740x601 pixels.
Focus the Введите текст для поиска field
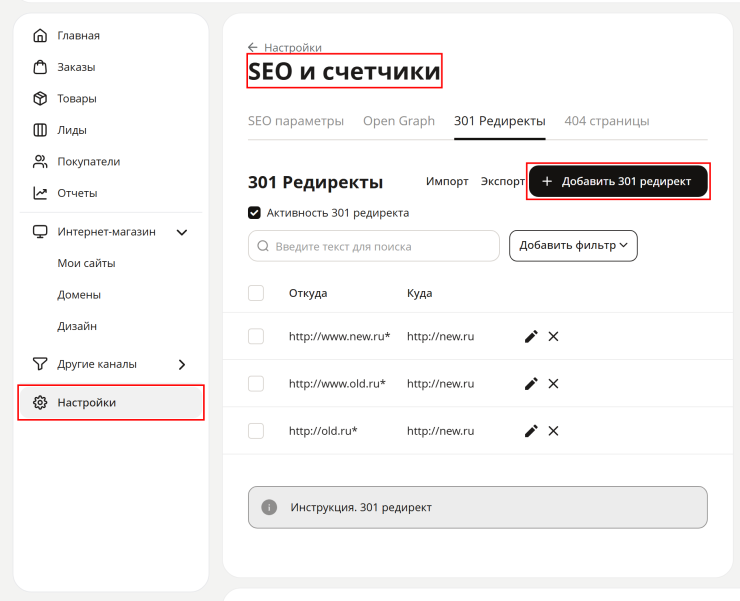pyautogui.click(x=374, y=246)
